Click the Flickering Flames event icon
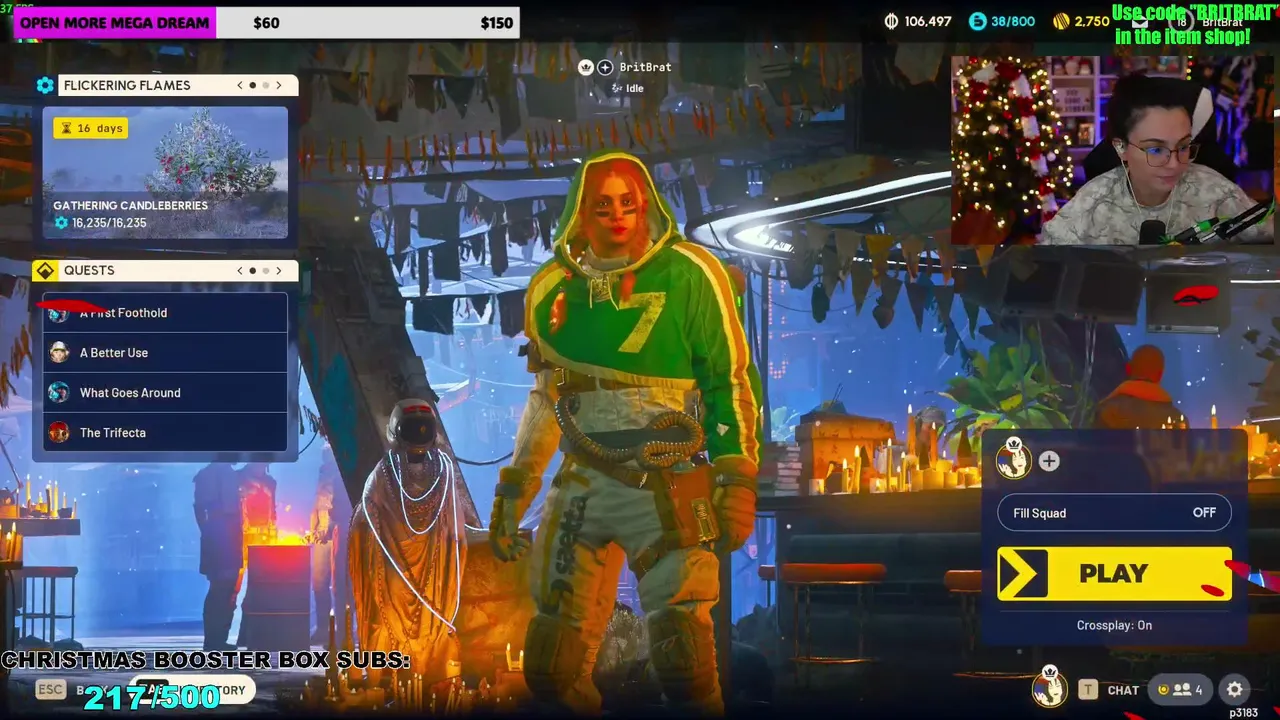This screenshot has height=720, width=1280. (x=45, y=85)
